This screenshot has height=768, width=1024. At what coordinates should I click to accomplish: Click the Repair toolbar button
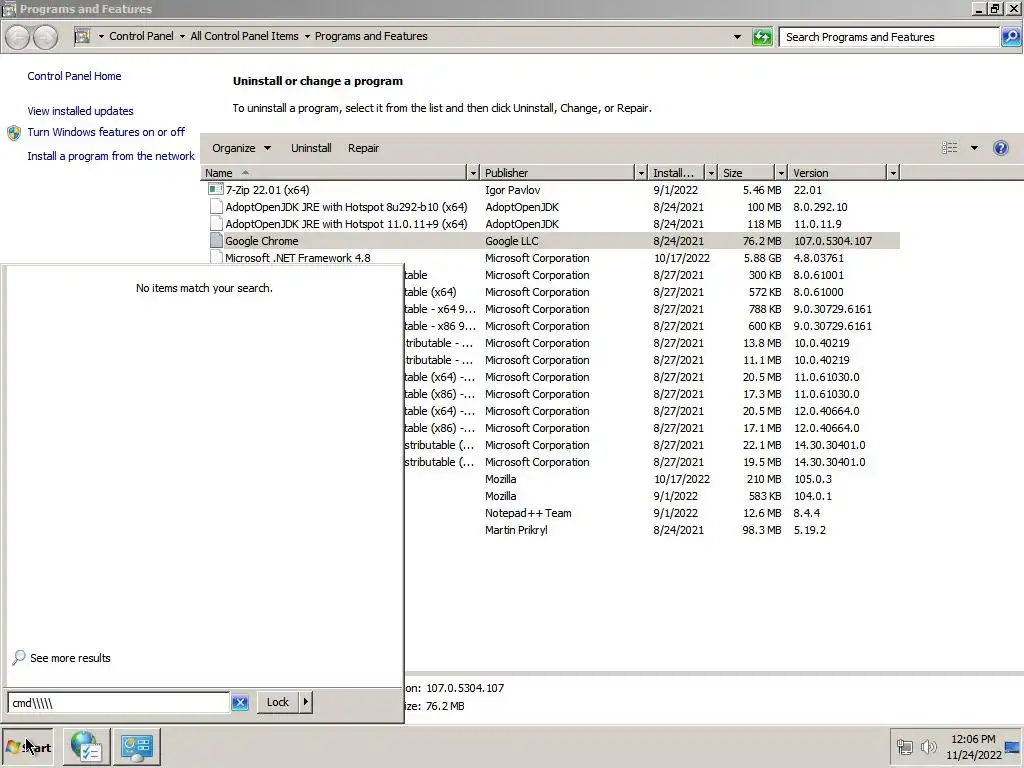pyautogui.click(x=363, y=148)
